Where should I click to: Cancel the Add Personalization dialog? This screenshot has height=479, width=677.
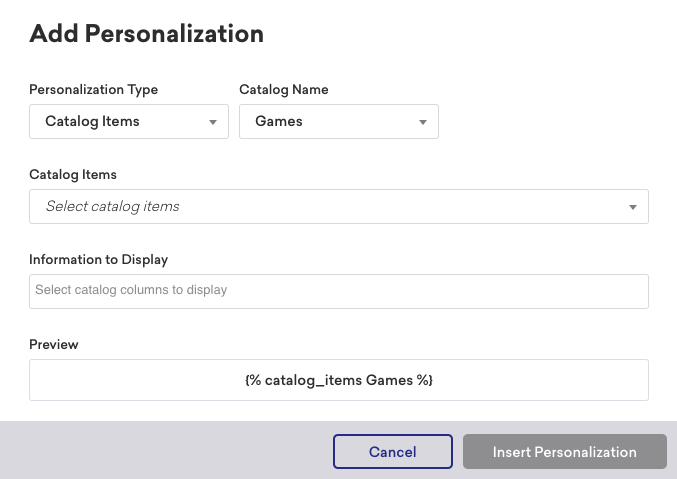[392, 451]
